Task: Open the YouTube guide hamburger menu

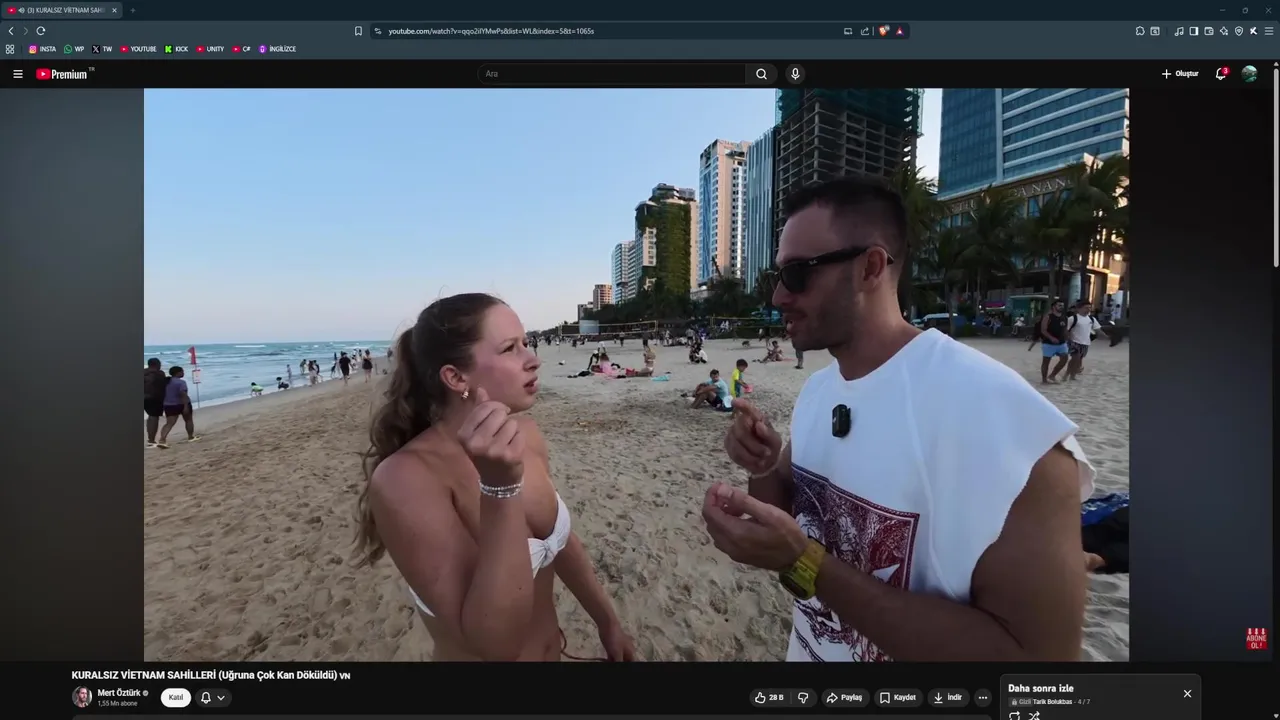Action: 18,74
